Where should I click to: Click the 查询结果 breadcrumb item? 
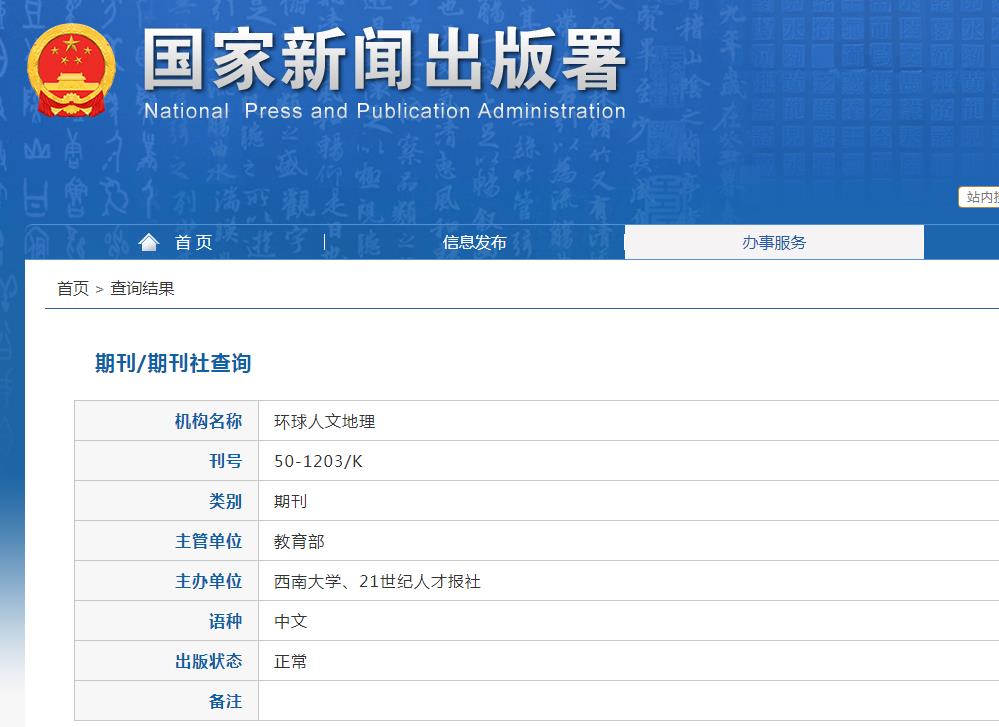(142, 289)
